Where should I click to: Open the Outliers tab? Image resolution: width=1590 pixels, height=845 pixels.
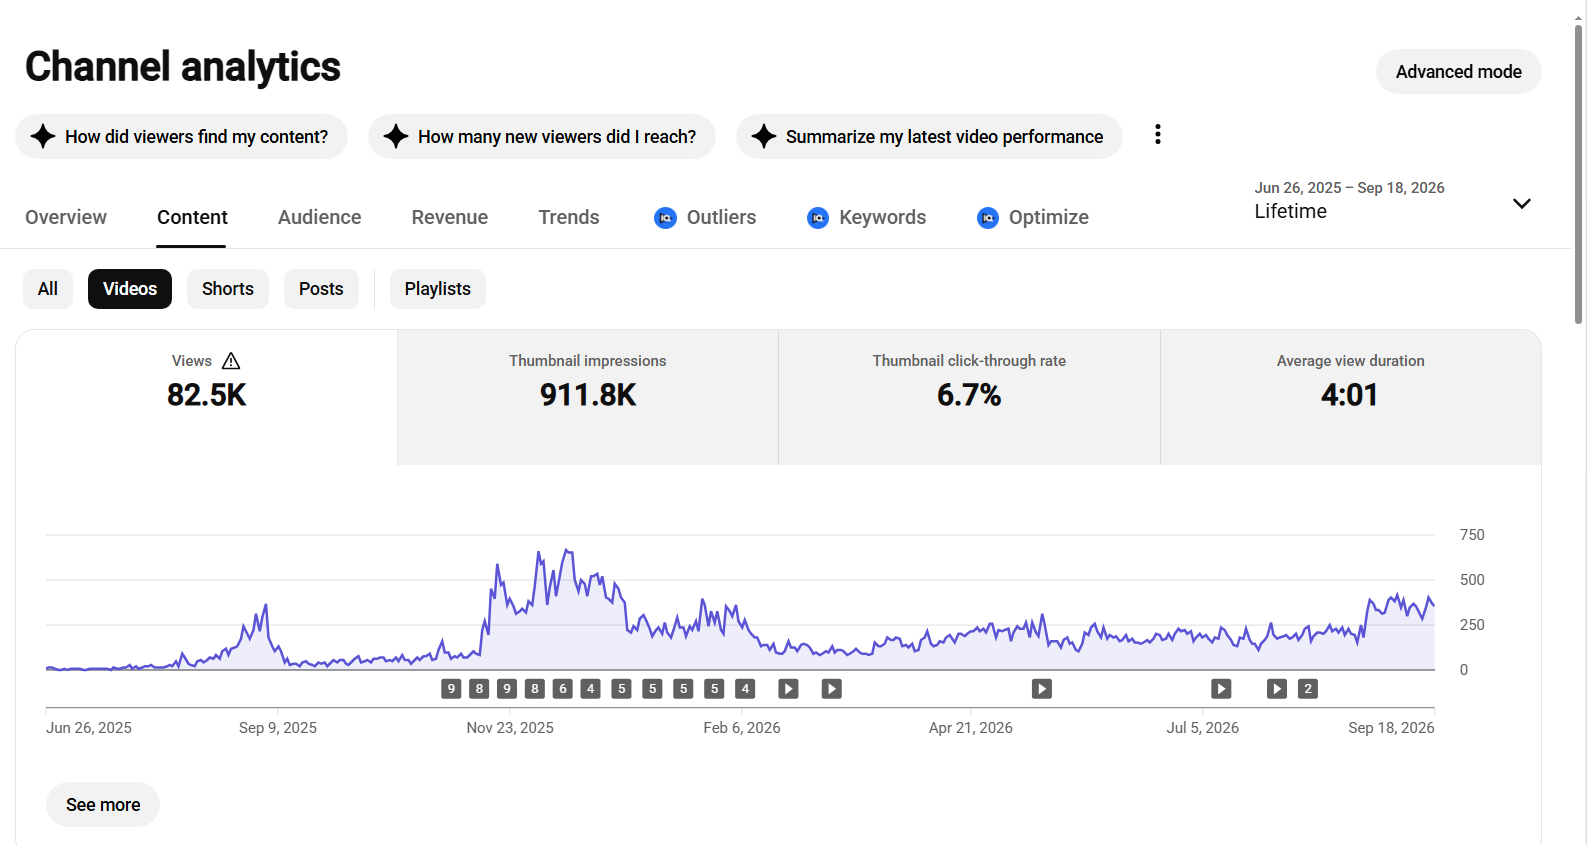click(705, 217)
